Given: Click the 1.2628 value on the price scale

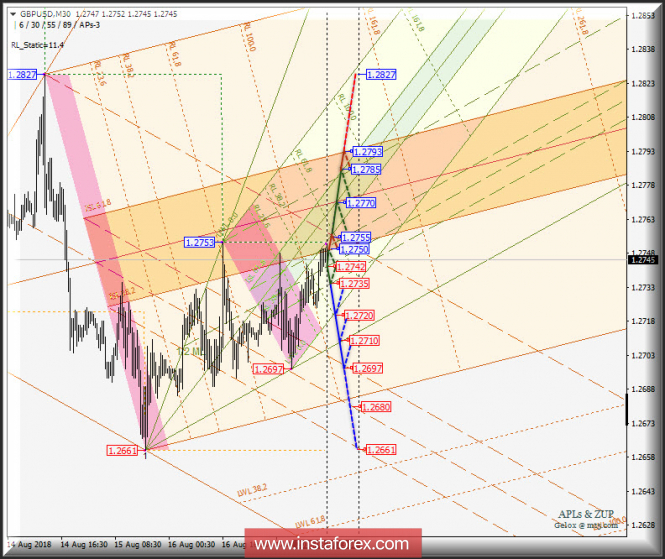Looking at the screenshot, I should [x=643, y=525].
